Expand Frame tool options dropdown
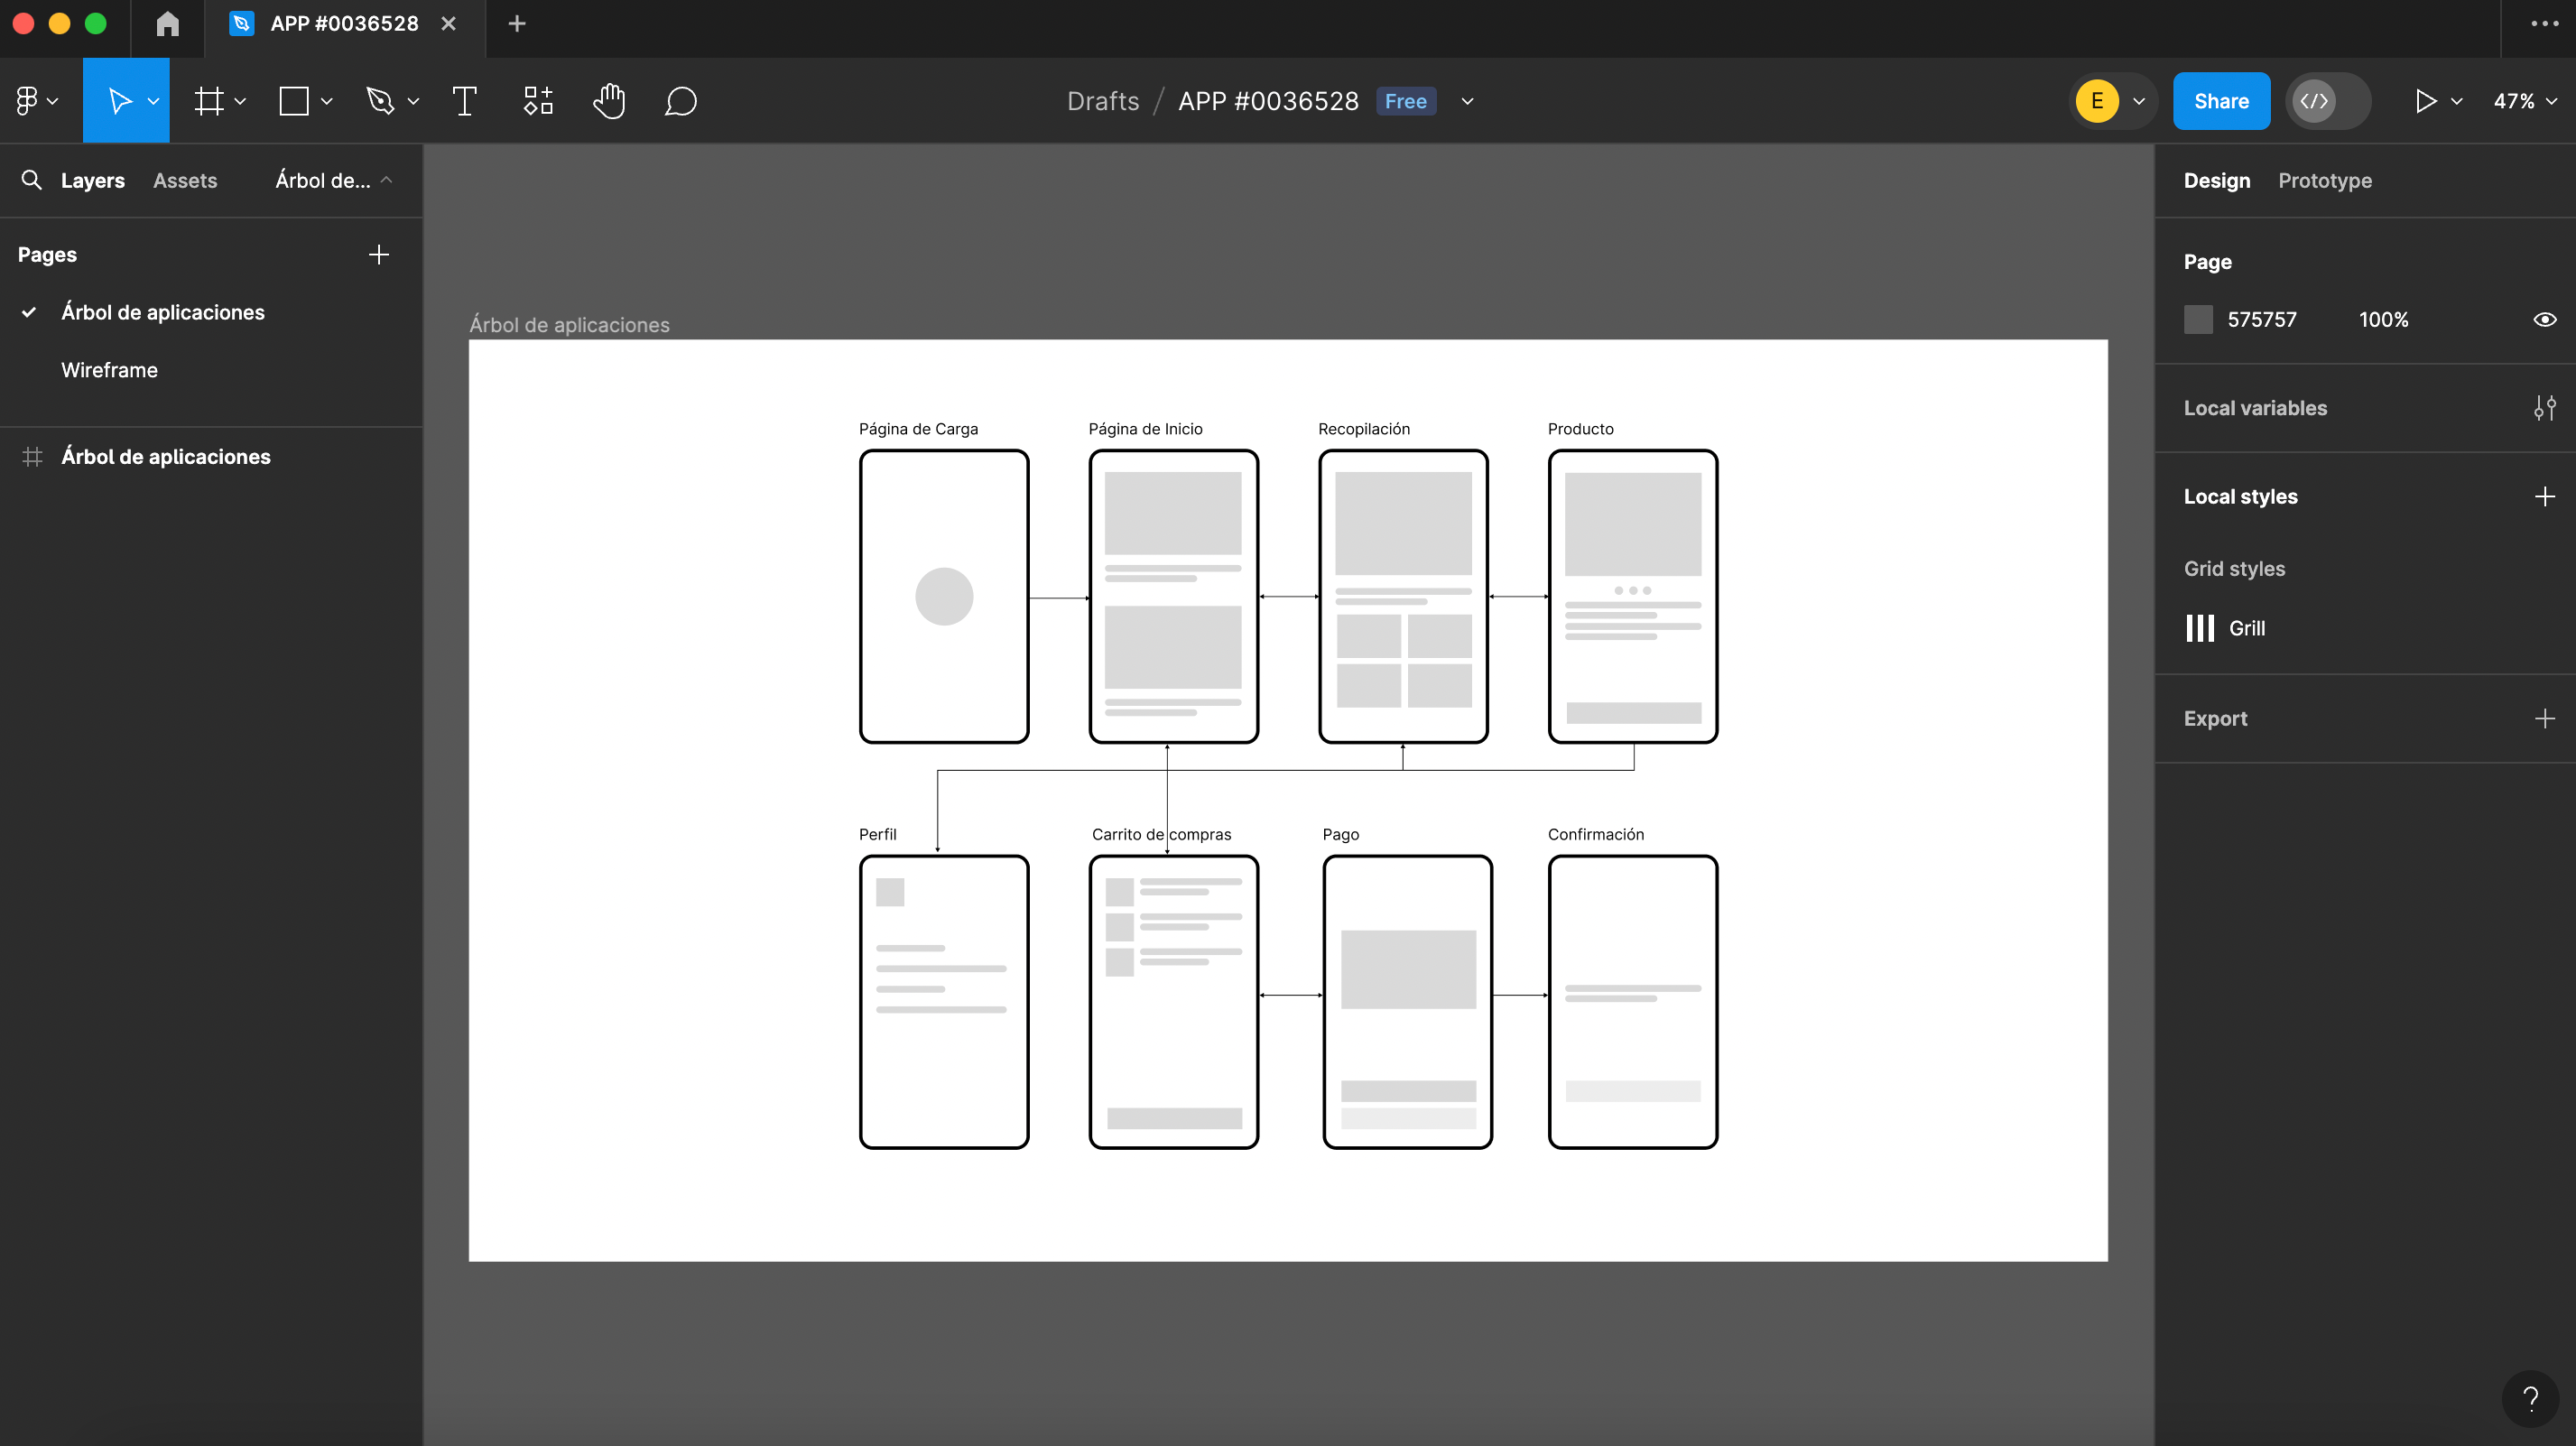 (x=240, y=101)
